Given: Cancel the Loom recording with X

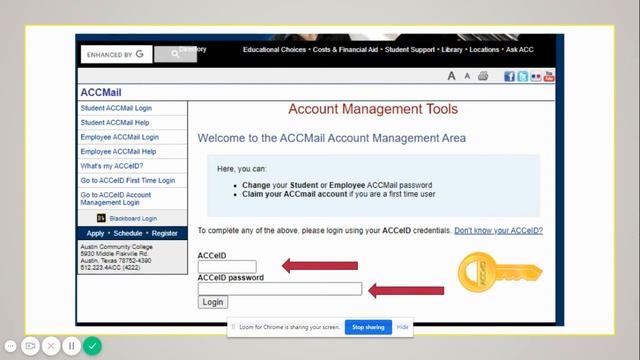Looking at the screenshot, I should (x=51, y=346).
